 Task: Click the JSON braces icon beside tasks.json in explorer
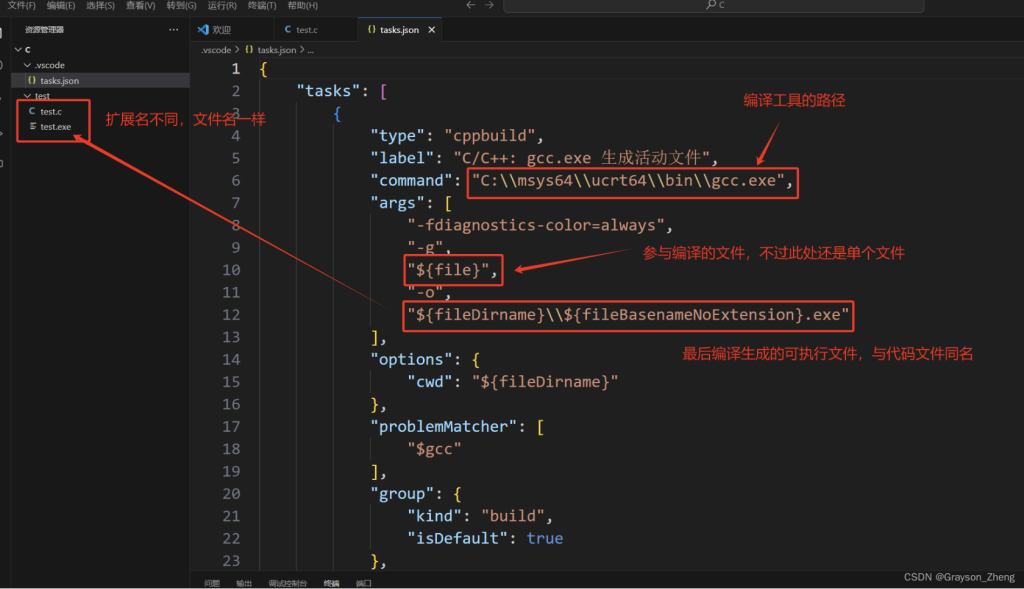(x=32, y=80)
